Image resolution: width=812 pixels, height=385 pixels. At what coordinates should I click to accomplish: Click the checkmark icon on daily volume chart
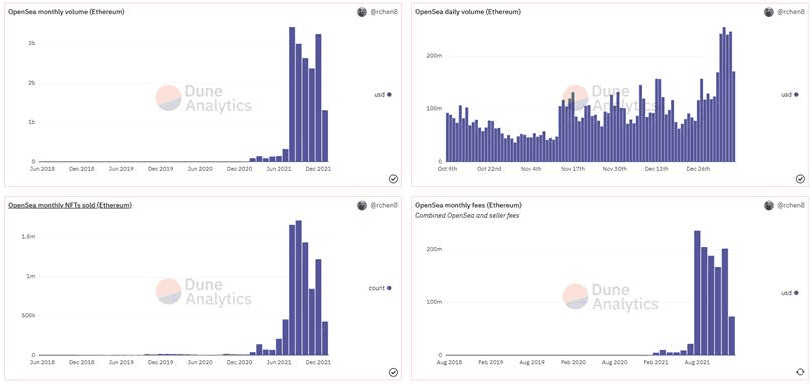click(x=800, y=179)
